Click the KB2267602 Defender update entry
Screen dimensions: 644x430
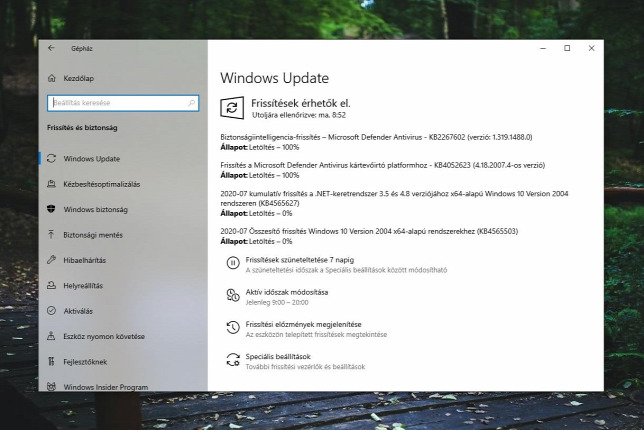click(376, 137)
